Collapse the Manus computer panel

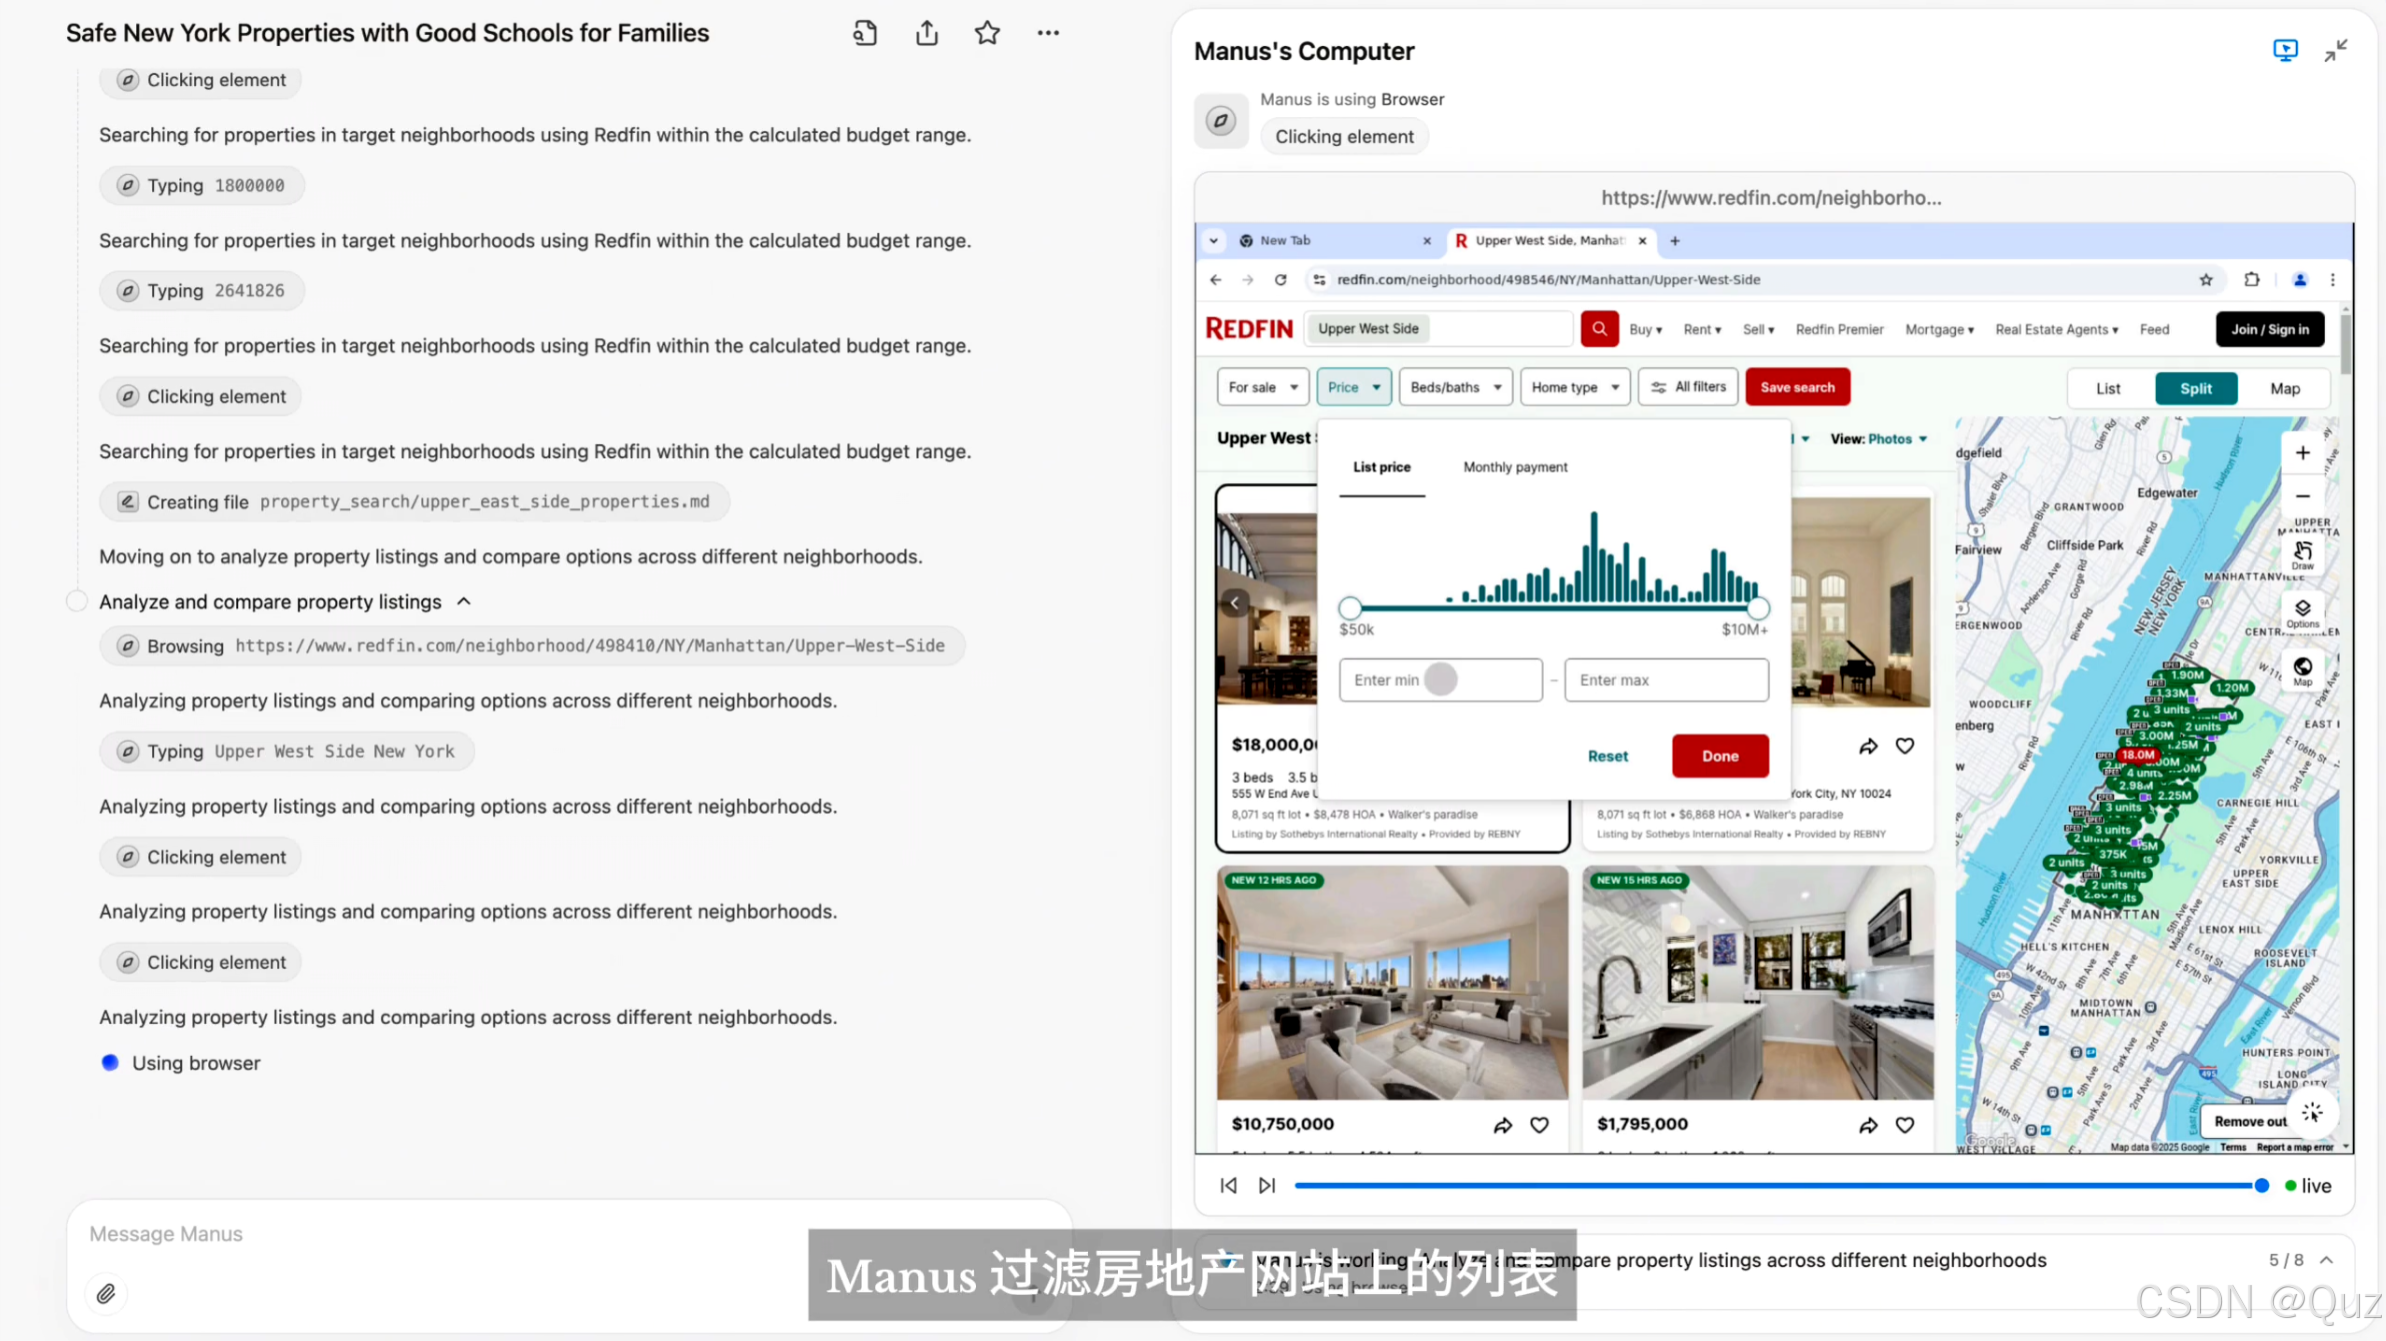point(2335,51)
